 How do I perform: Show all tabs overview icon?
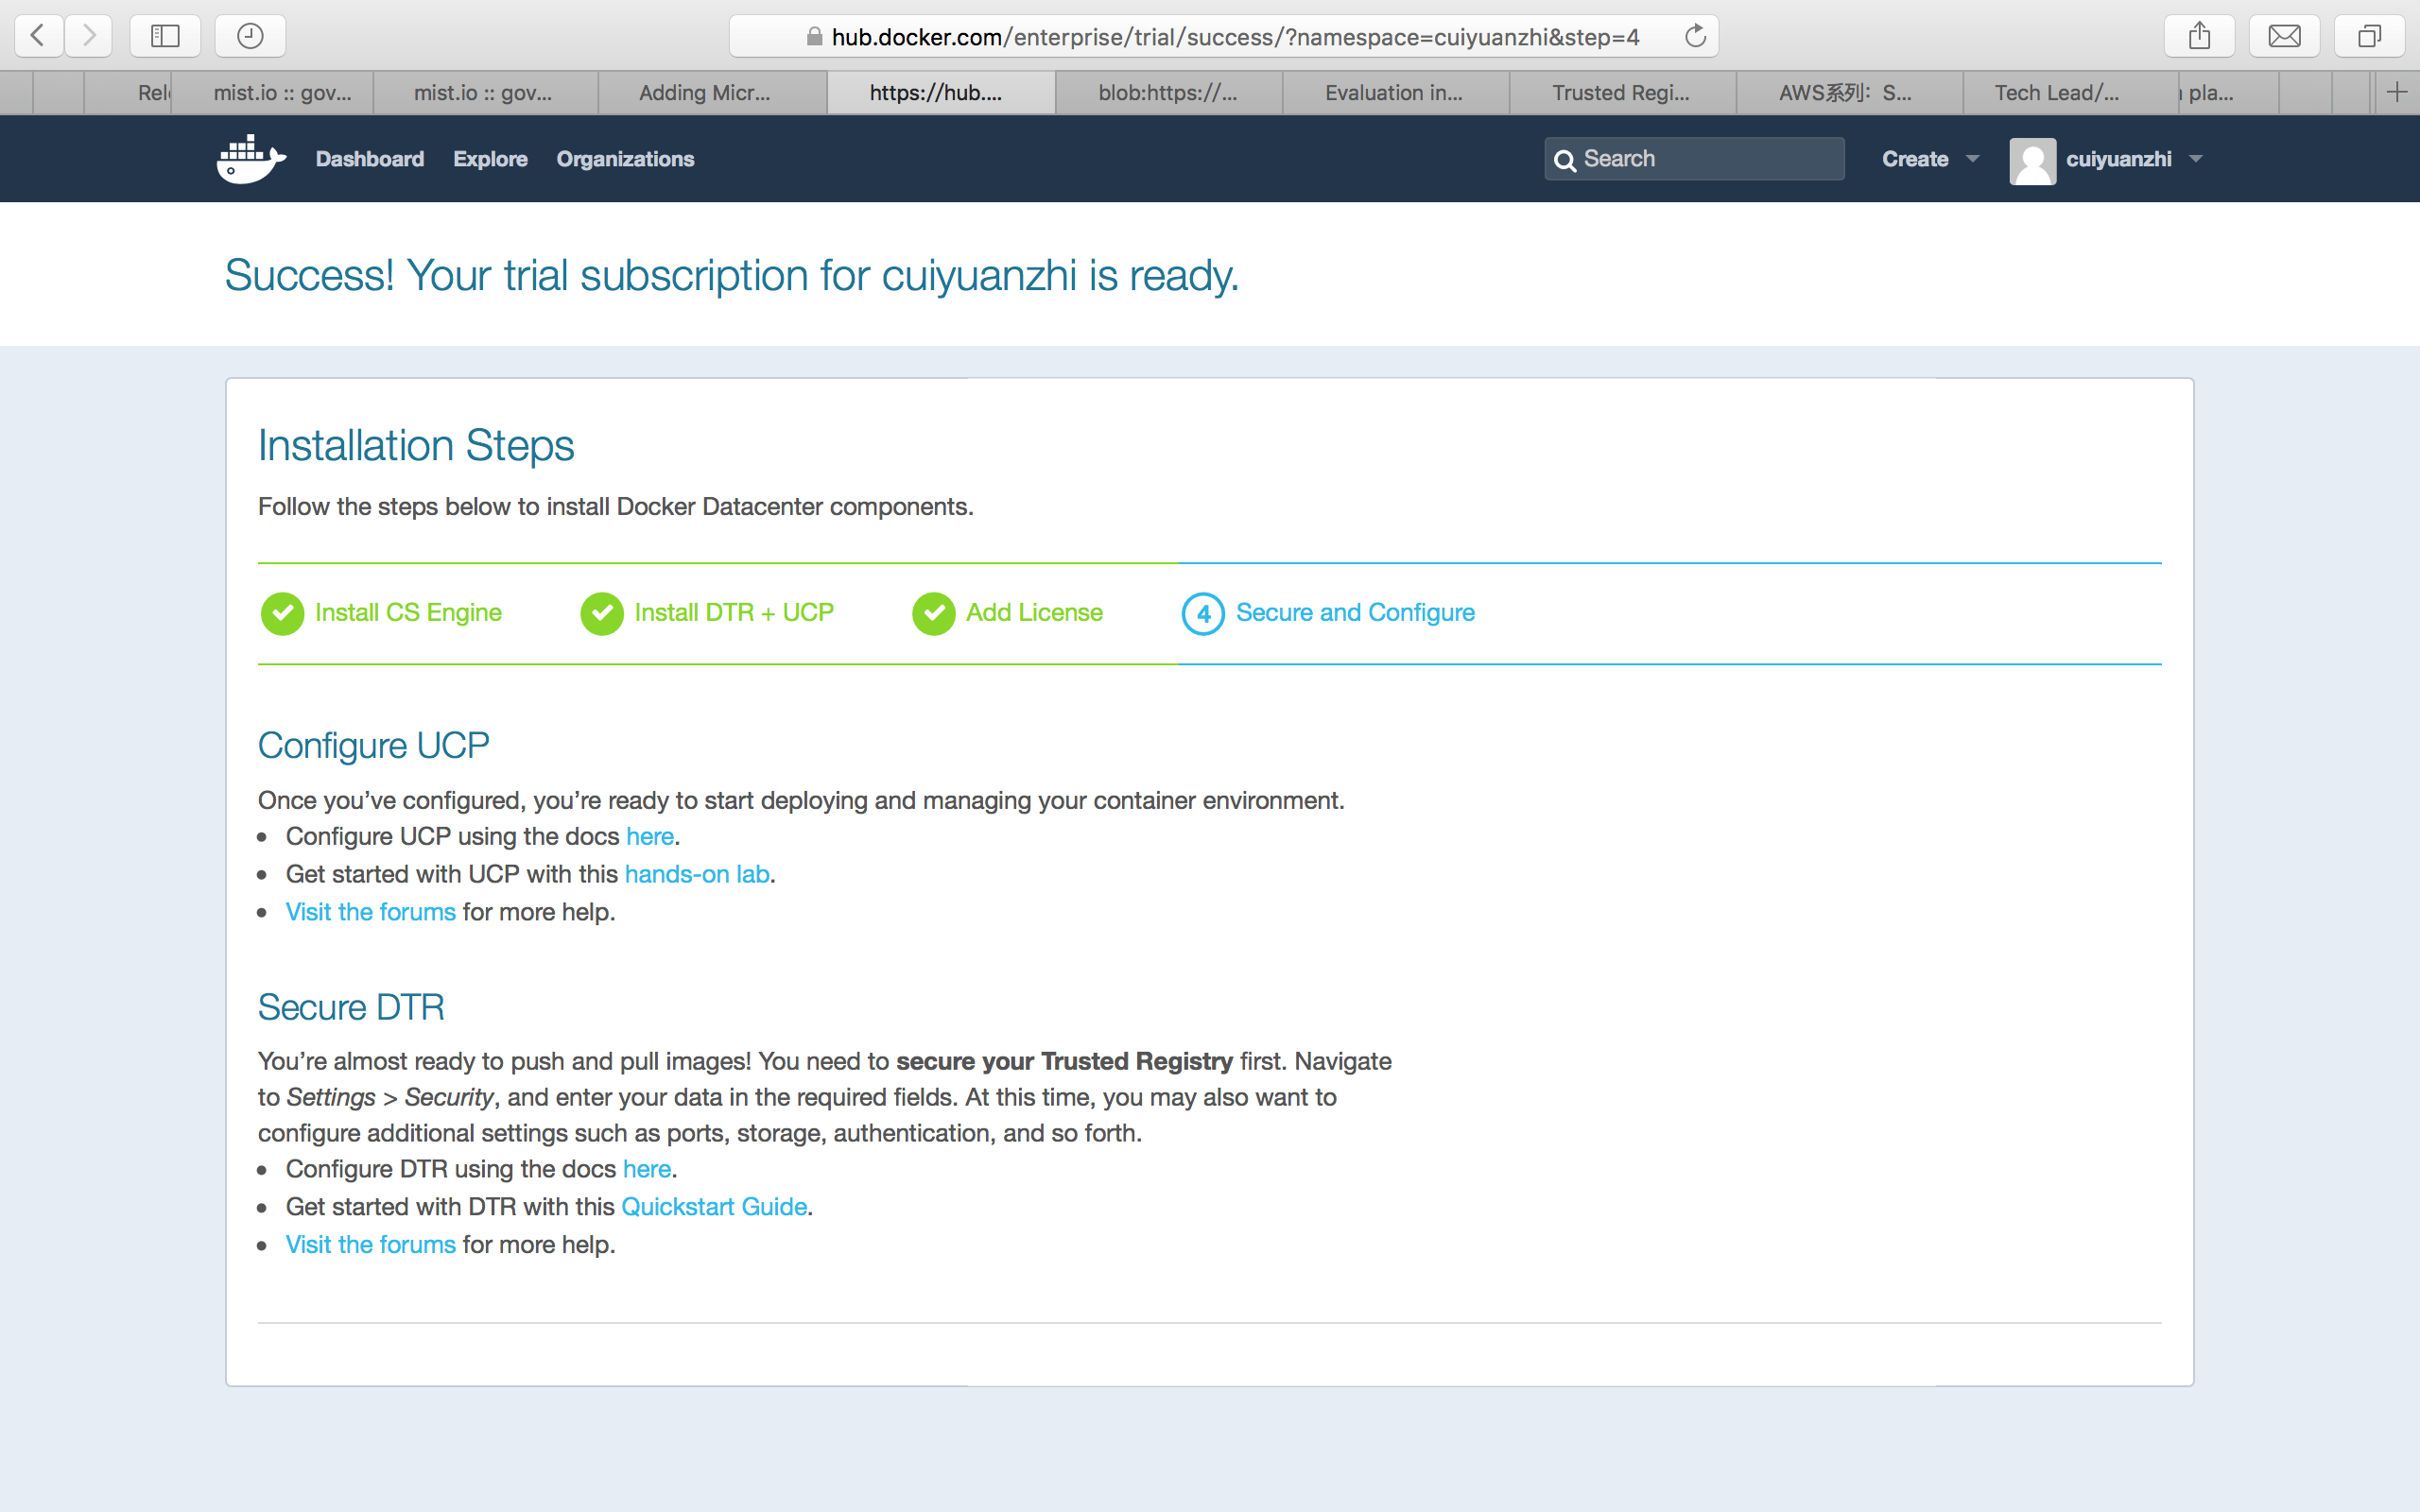coord(2369,36)
